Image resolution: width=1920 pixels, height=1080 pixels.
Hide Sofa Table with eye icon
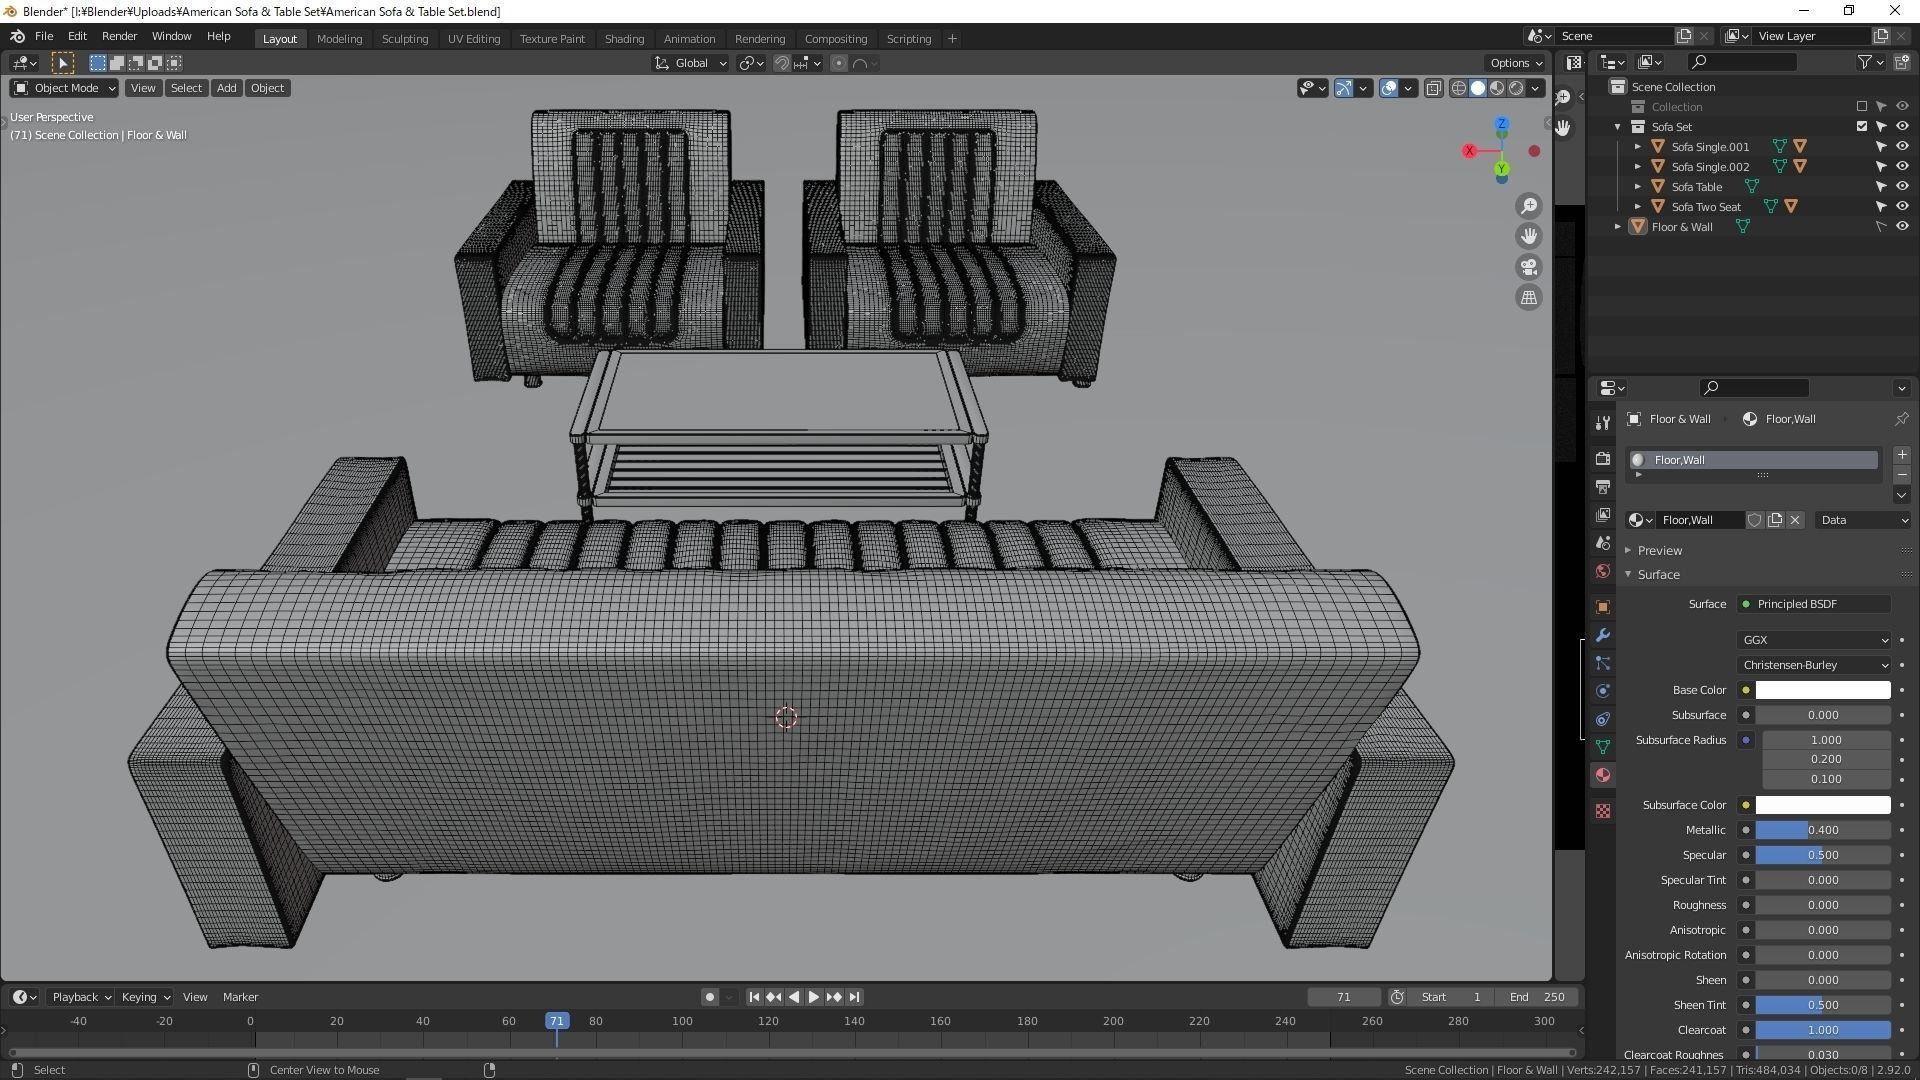coord(1902,186)
